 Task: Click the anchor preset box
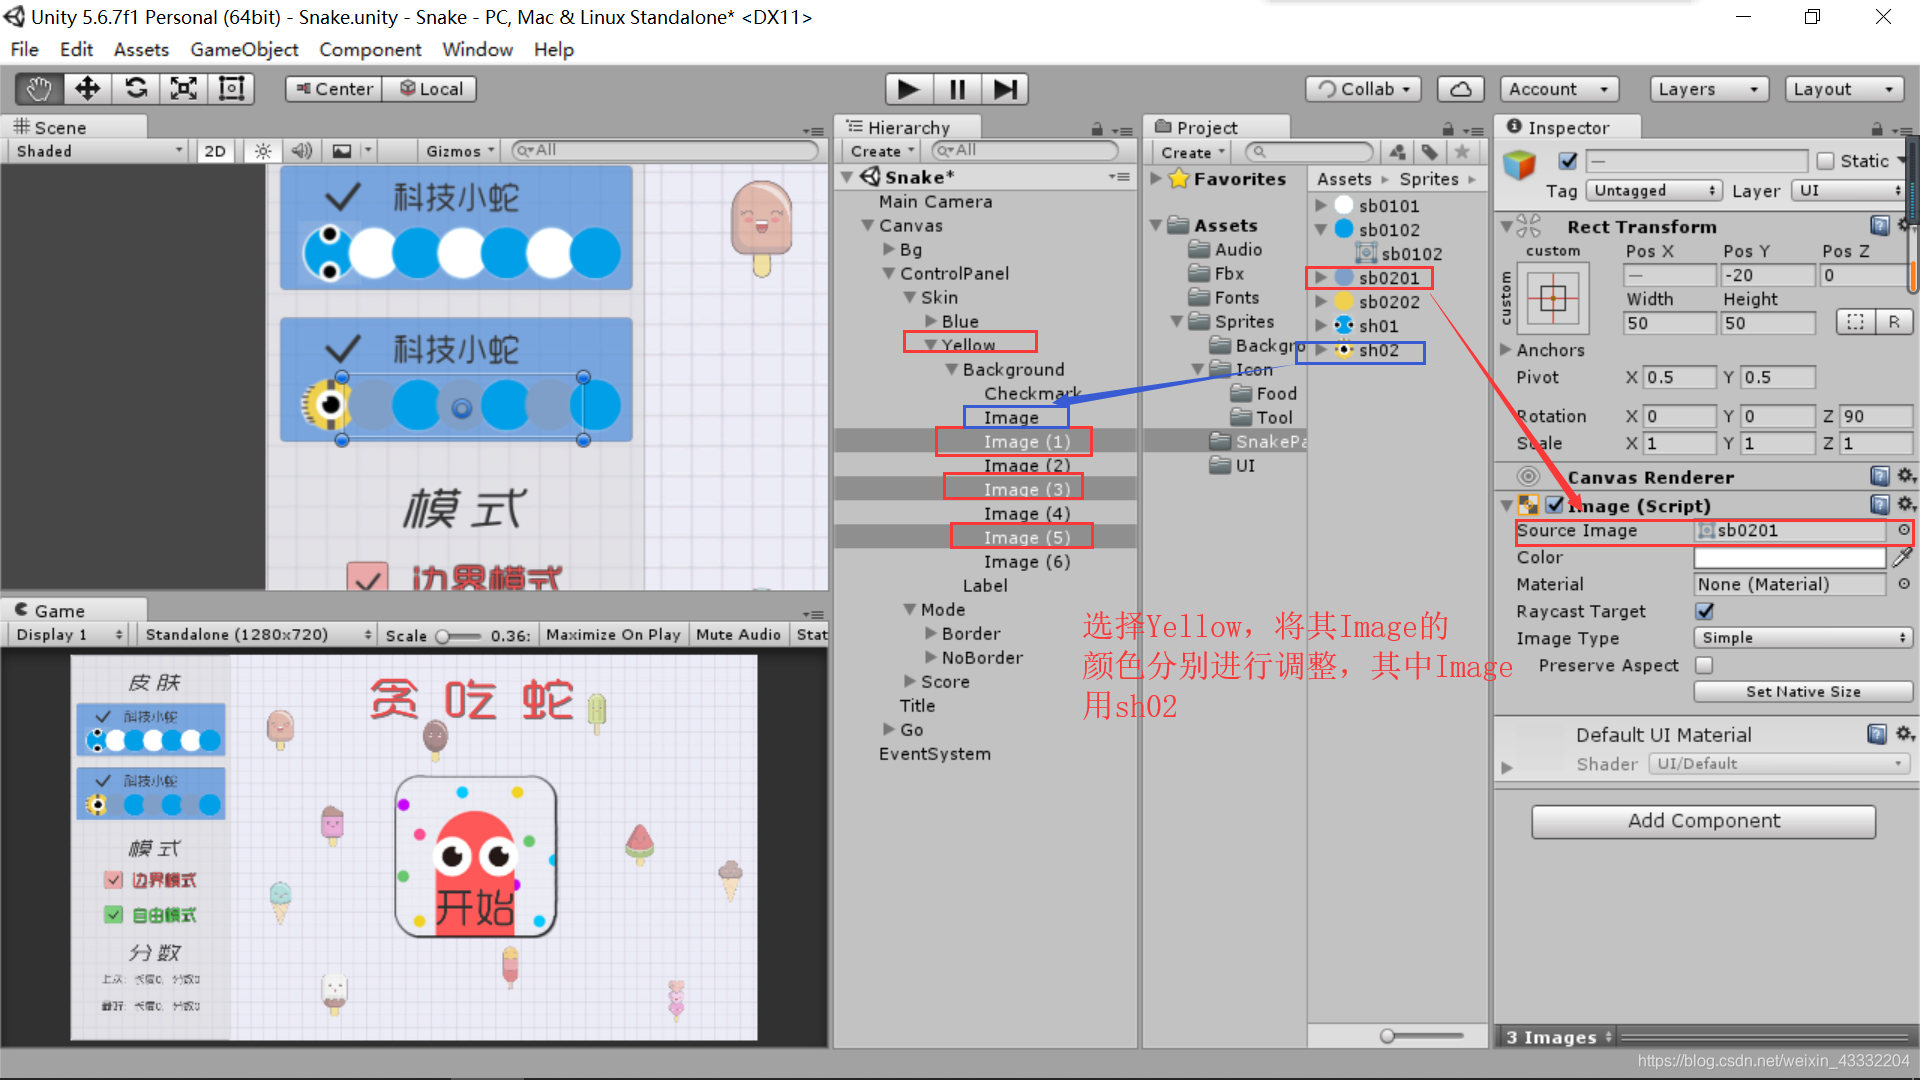coord(1553,298)
